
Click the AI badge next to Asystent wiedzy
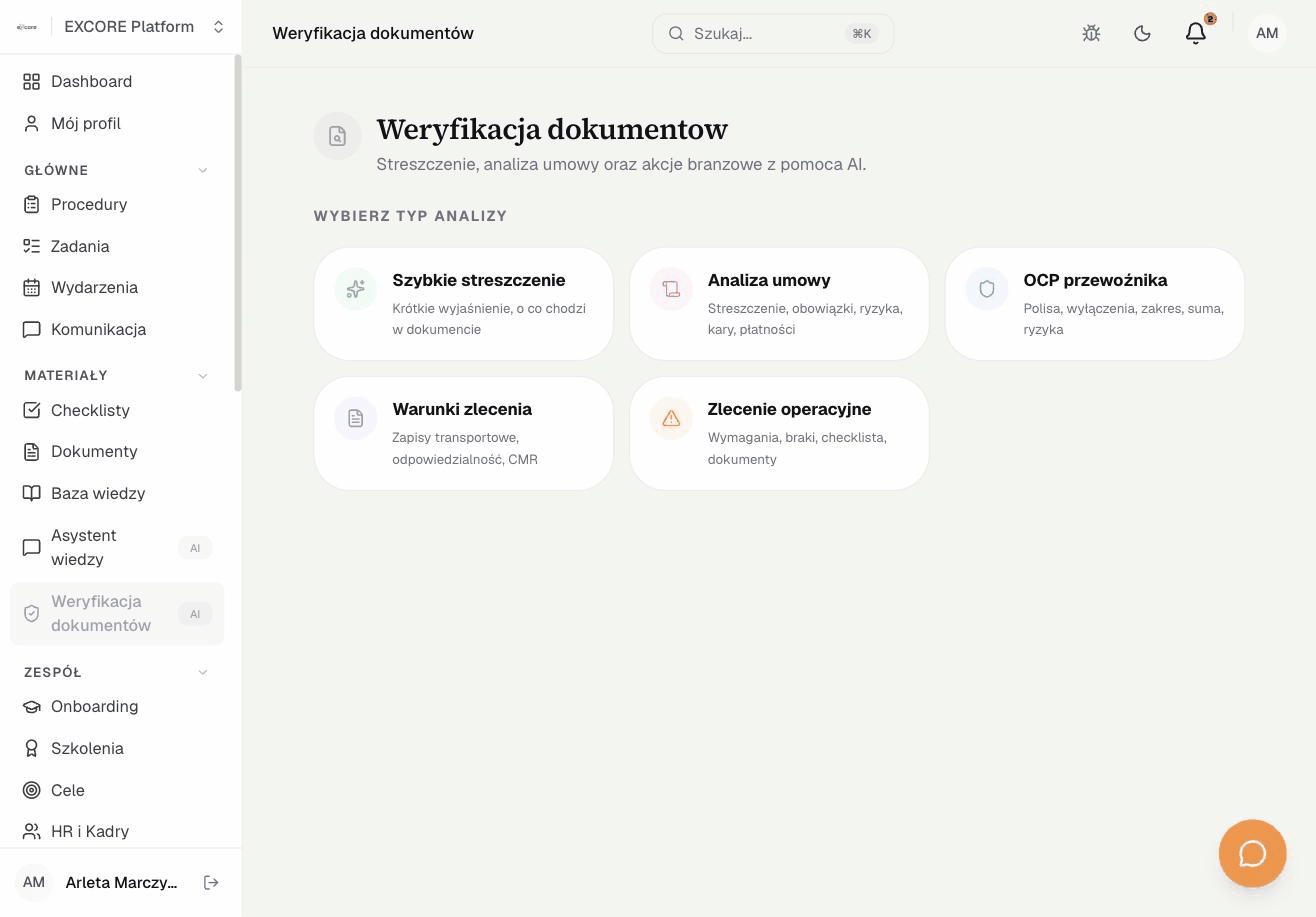click(195, 548)
